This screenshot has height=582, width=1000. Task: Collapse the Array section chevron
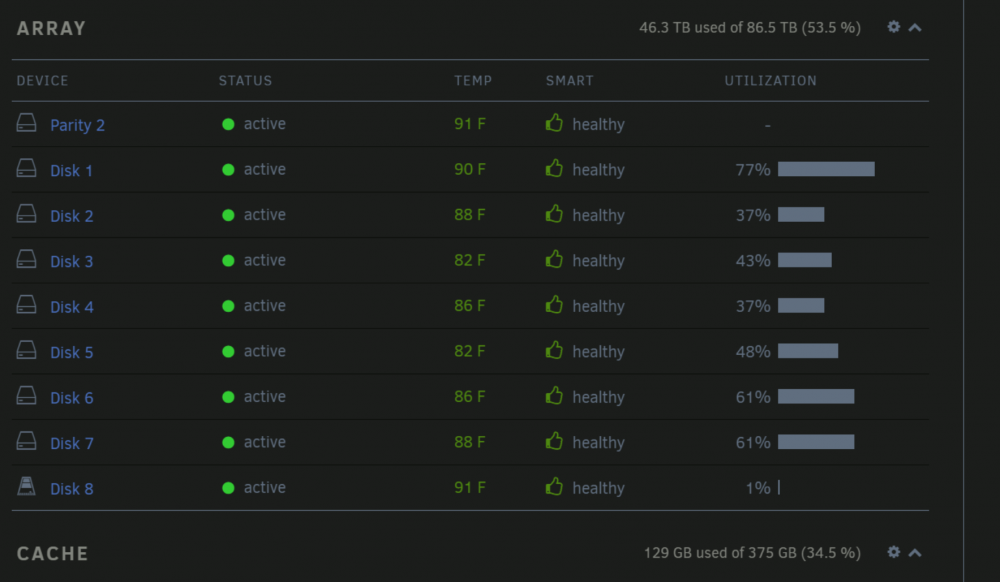click(915, 27)
